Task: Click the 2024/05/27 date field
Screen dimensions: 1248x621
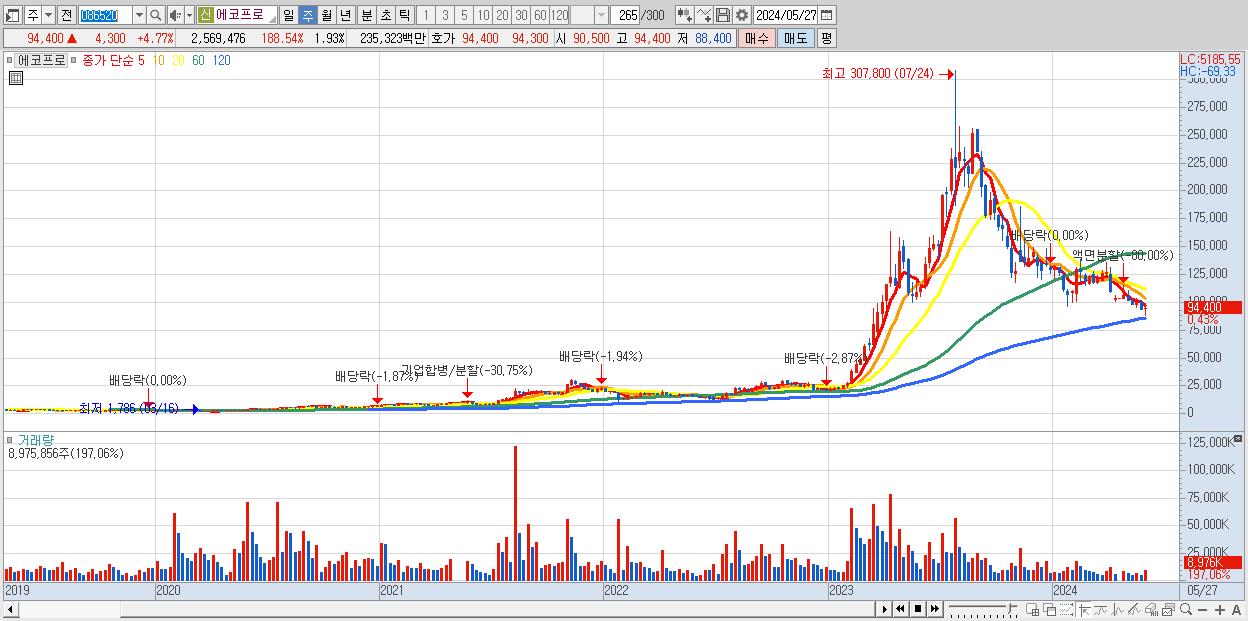Action: pyautogui.click(x=785, y=15)
